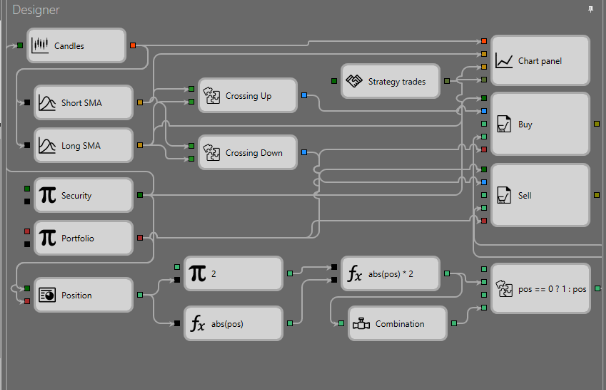
Task: Click the yellow output socket of Sell
Action: click(597, 195)
